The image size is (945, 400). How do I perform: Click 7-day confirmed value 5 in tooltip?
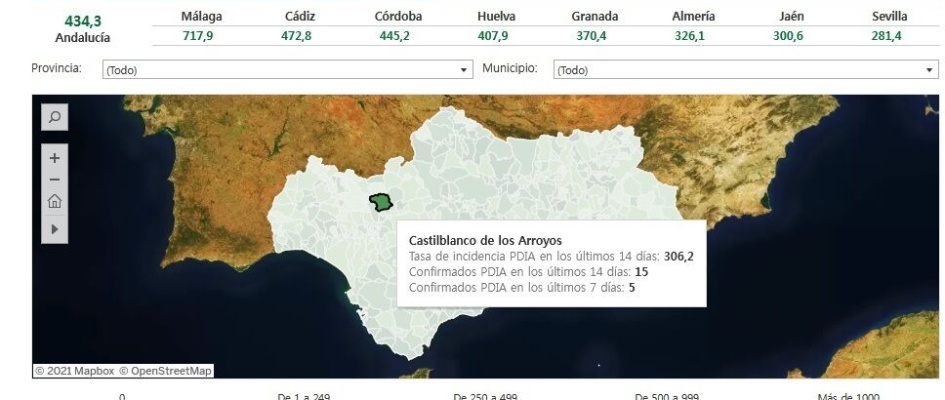tap(632, 288)
